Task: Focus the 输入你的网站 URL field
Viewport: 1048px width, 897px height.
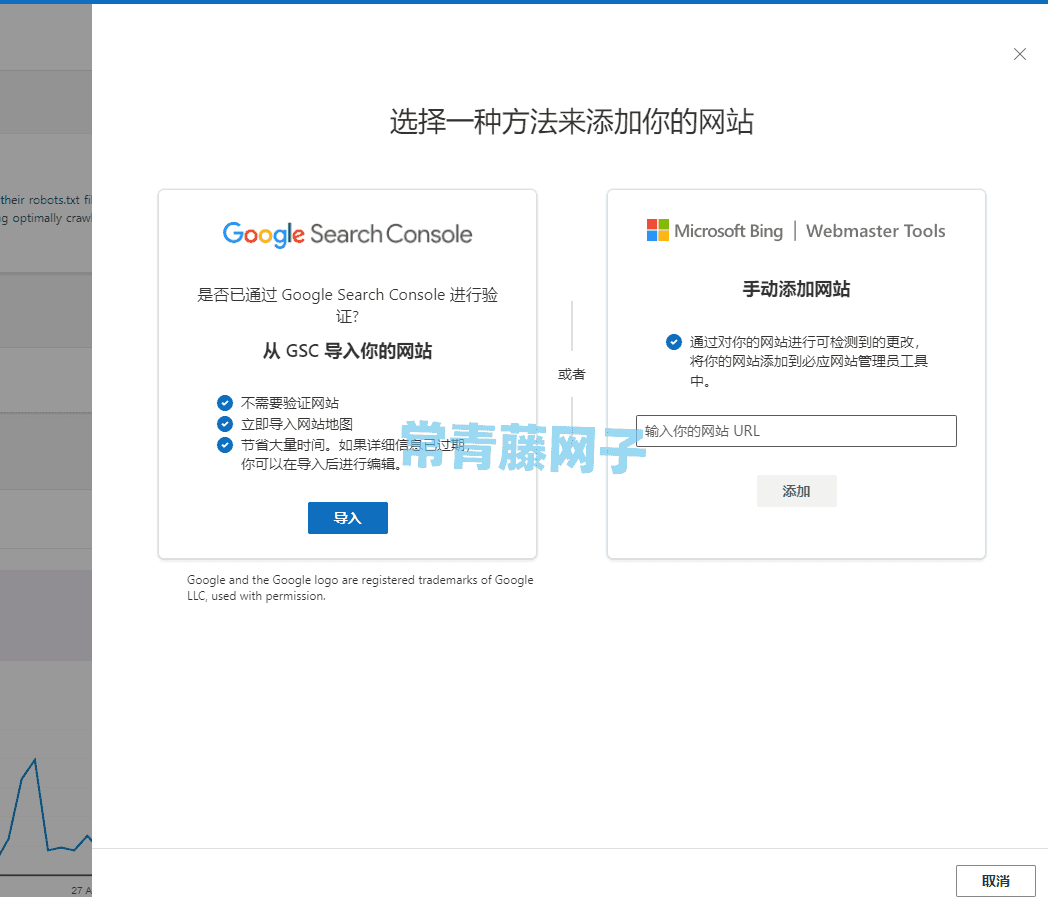Action: (796, 431)
